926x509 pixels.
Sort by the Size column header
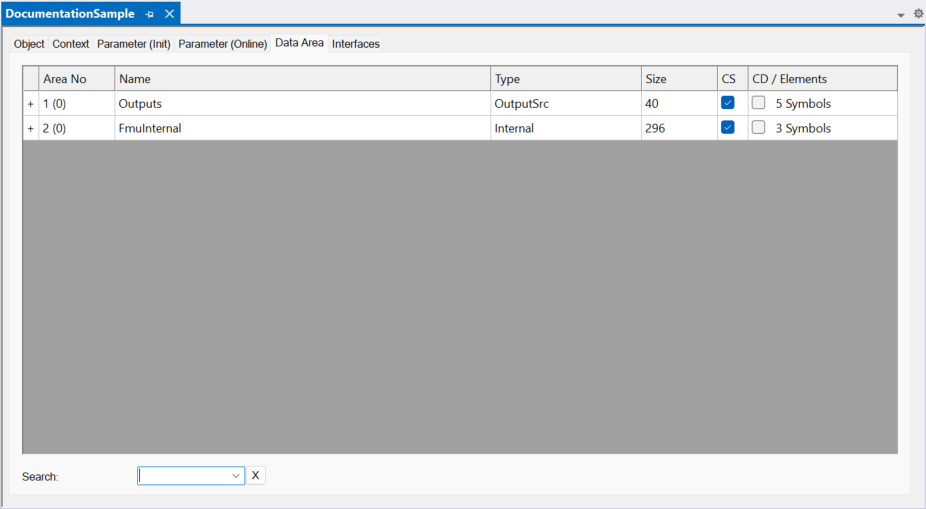(x=679, y=79)
